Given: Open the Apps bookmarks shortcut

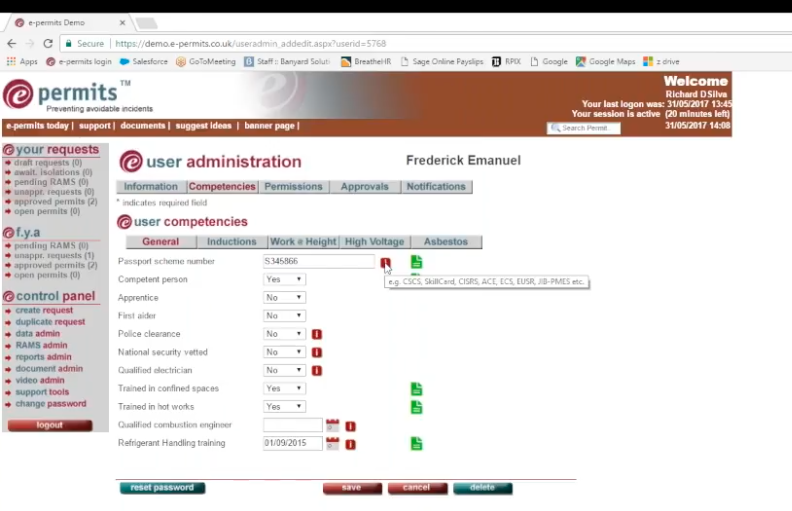Looking at the screenshot, I should tap(22, 62).
